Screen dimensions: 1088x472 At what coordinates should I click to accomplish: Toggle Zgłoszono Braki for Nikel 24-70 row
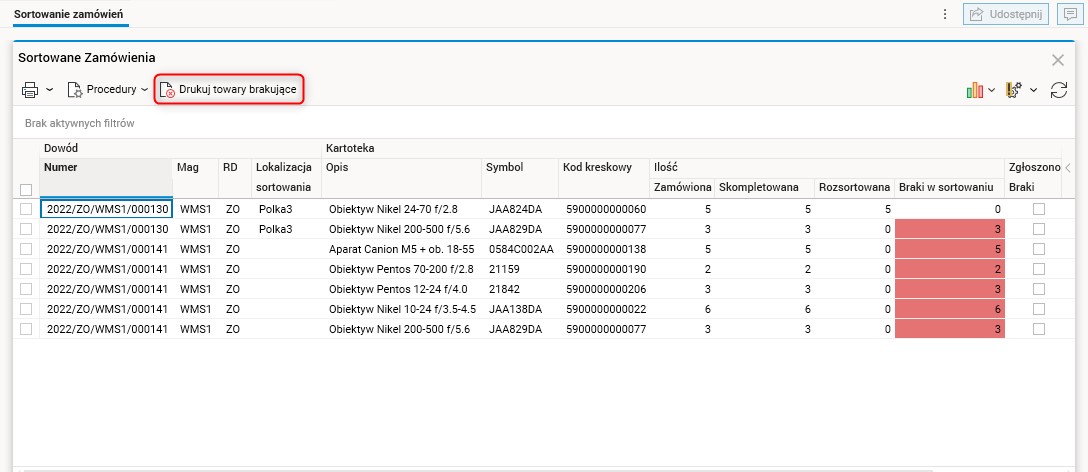tap(1039, 209)
